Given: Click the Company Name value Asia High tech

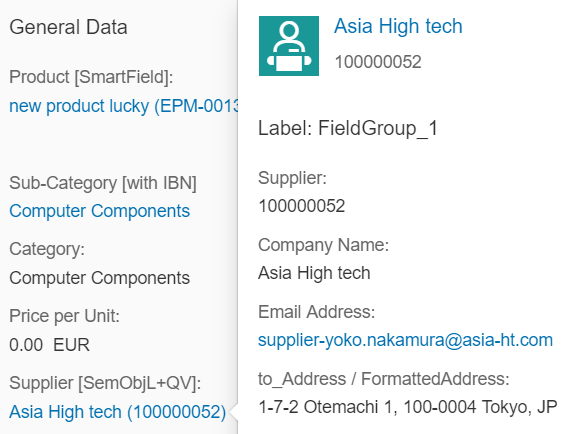Looking at the screenshot, I should 314,273.
